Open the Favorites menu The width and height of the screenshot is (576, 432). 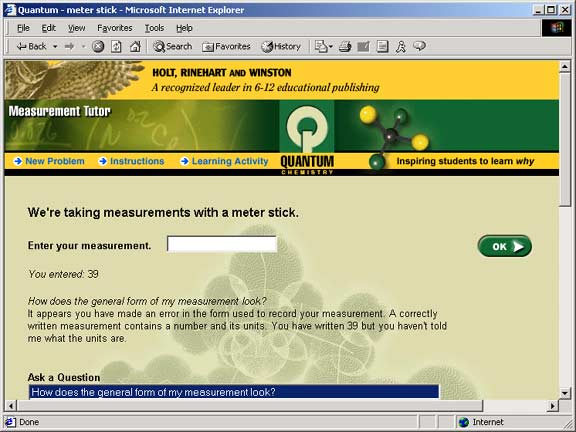[x=115, y=28]
